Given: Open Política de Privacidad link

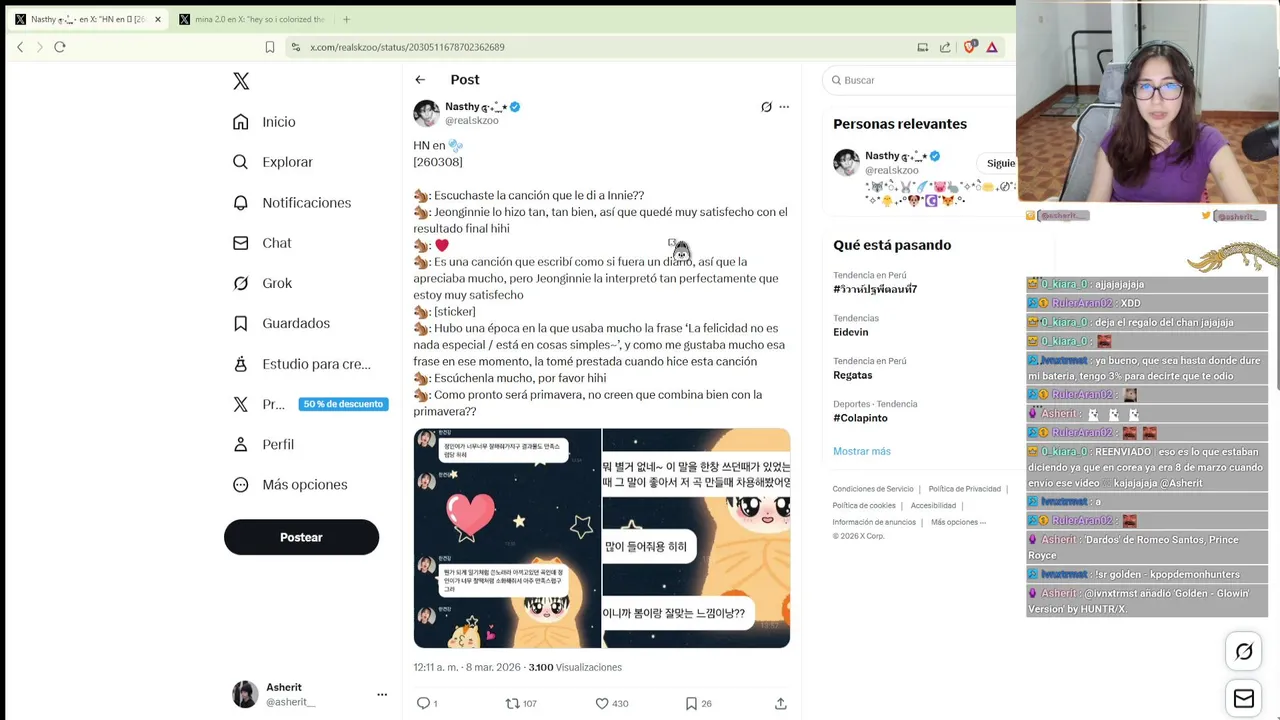Looking at the screenshot, I should [x=965, y=489].
